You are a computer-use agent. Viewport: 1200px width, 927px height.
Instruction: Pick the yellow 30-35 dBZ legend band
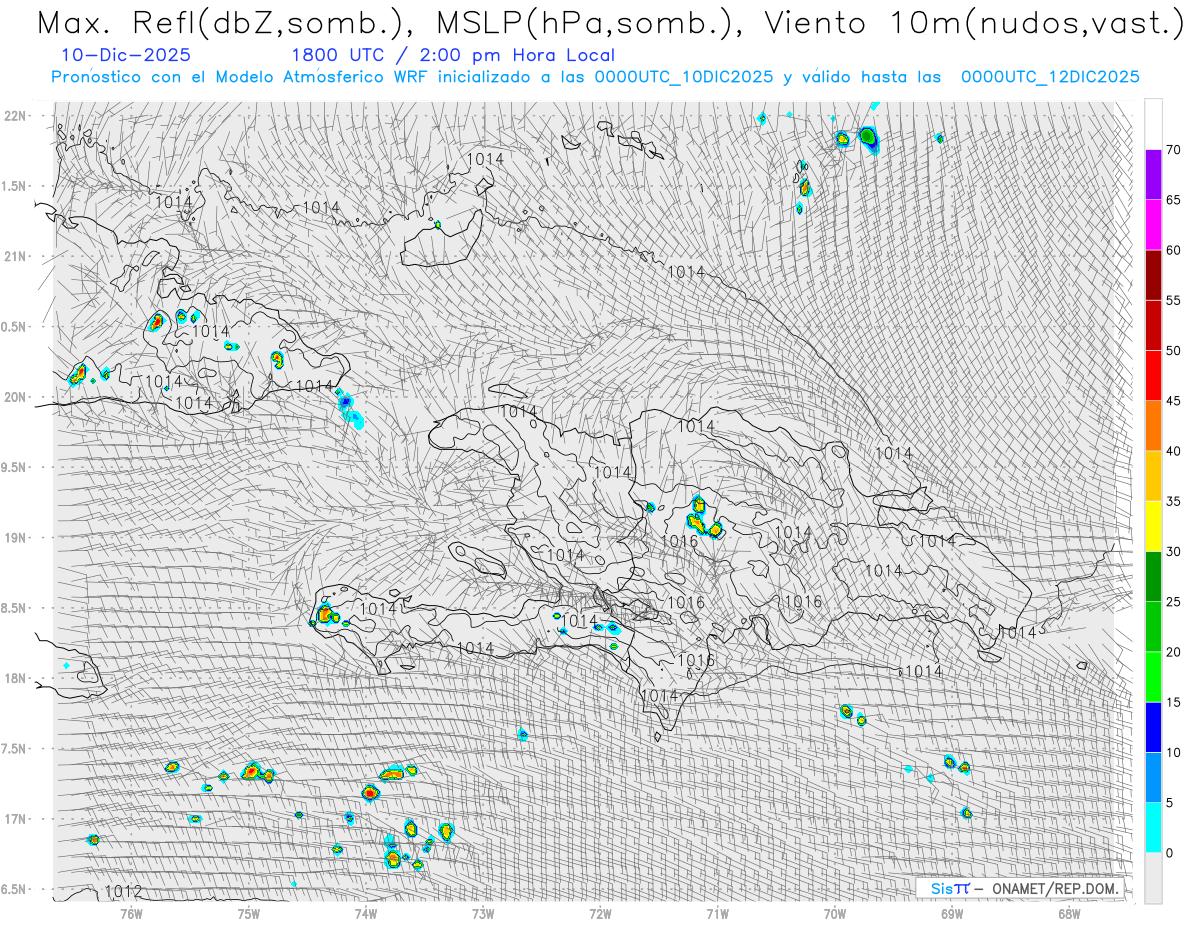click(1153, 526)
